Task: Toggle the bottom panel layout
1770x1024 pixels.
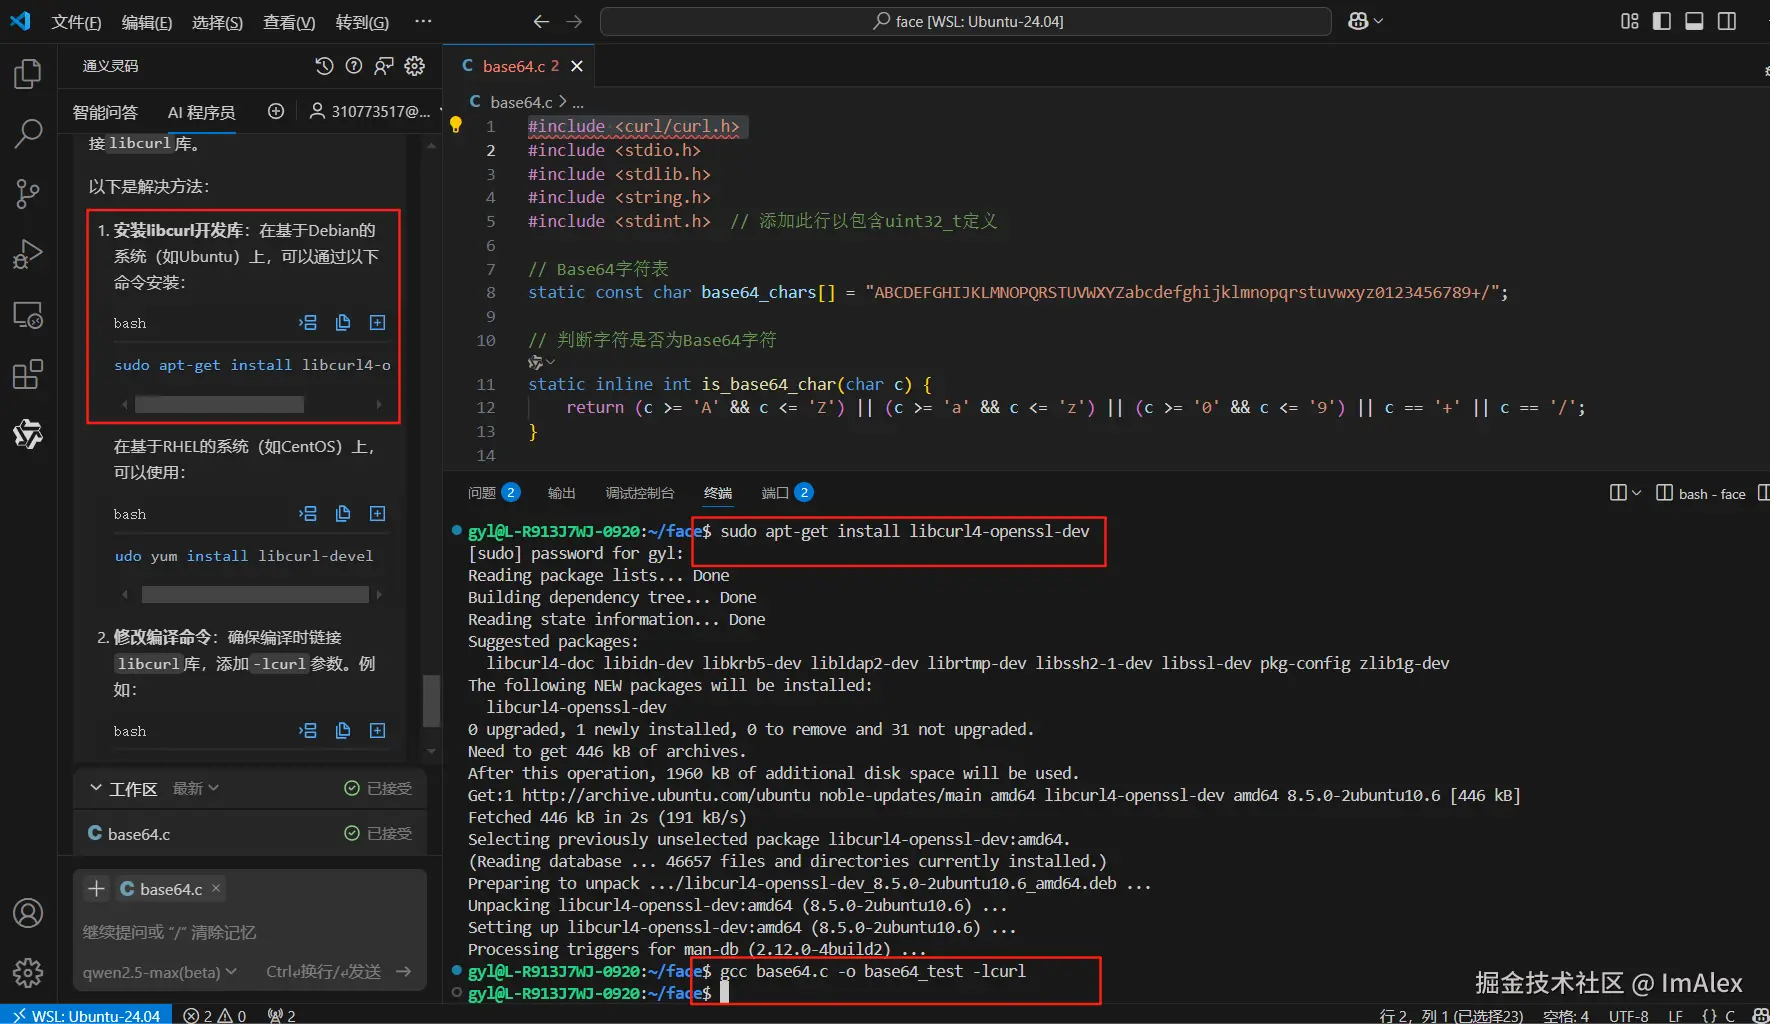Action: [x=1694, y=21]
